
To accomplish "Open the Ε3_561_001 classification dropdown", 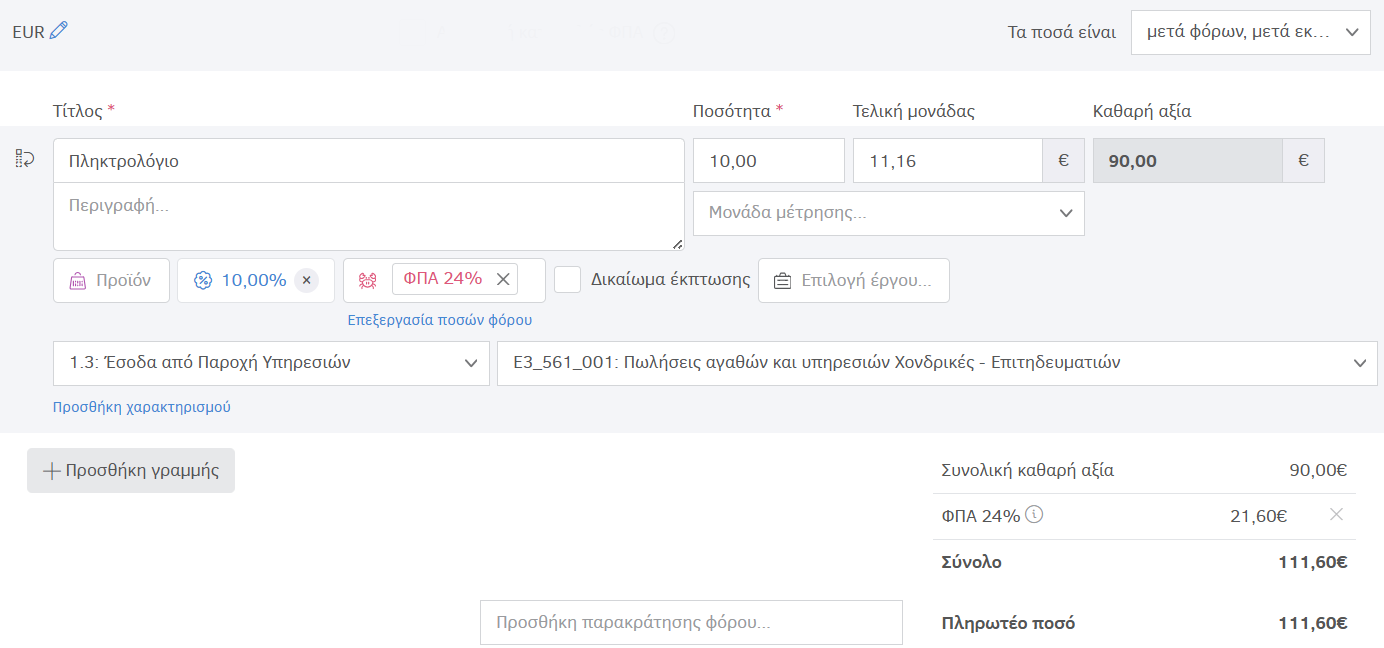I will point(935,363).
